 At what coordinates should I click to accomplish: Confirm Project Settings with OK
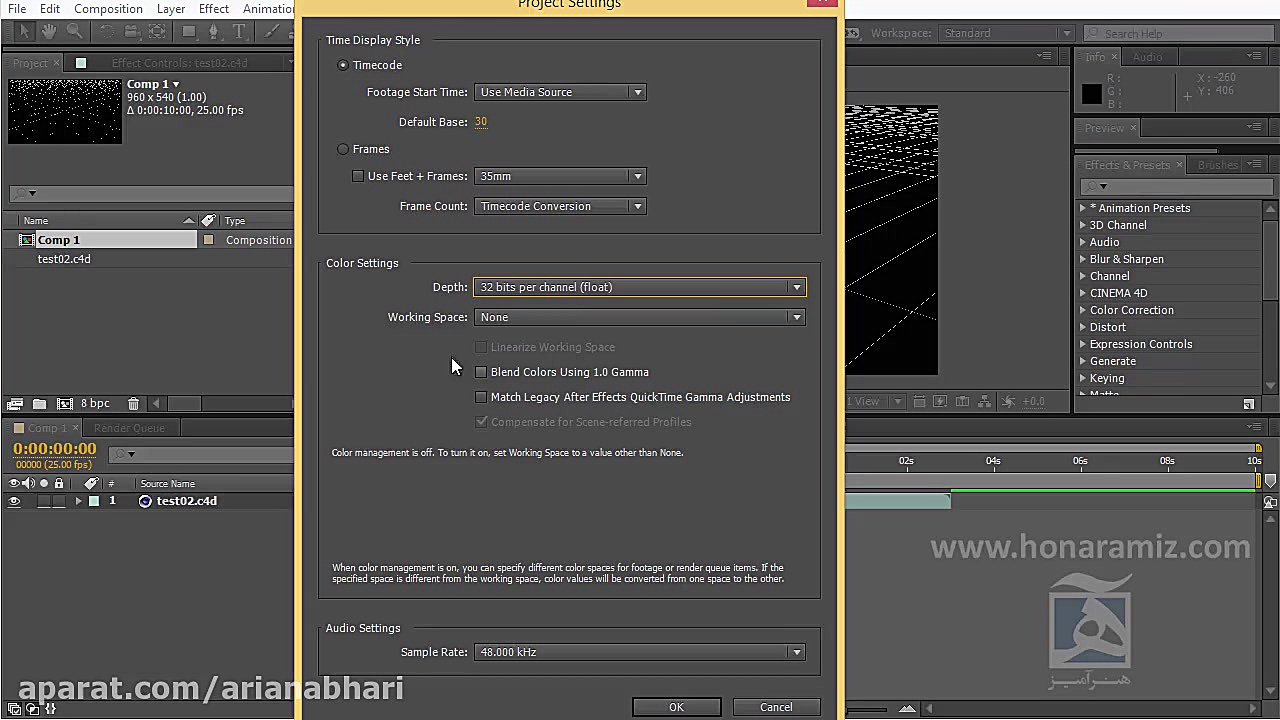(x=676, y=707)
